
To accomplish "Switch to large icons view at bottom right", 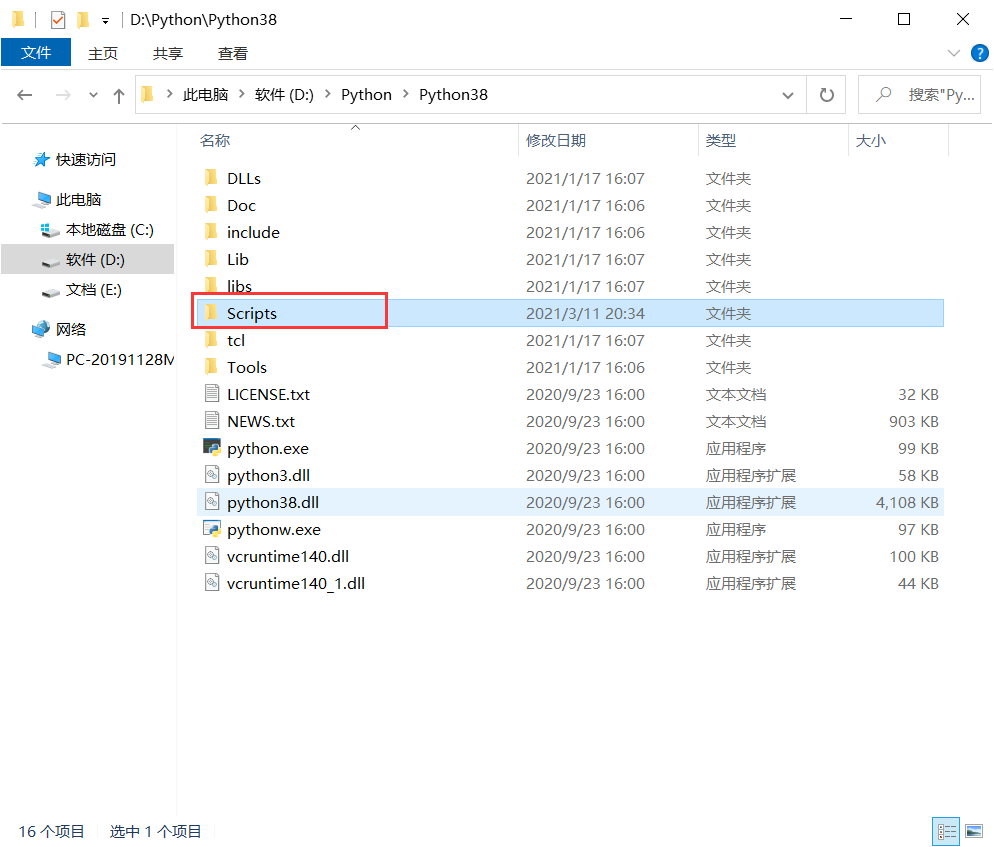I will [x=971, y=831].
